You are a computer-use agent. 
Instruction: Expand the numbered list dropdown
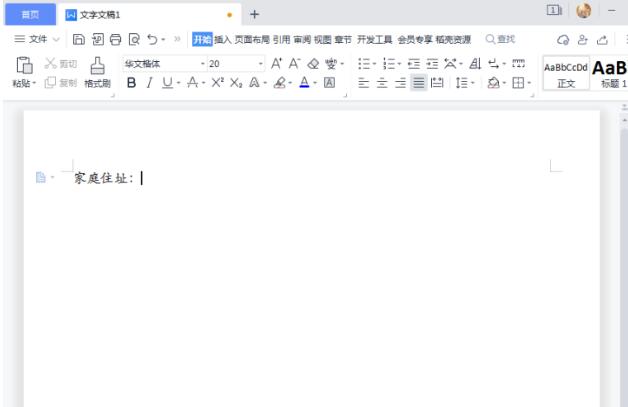pos(399,64)
